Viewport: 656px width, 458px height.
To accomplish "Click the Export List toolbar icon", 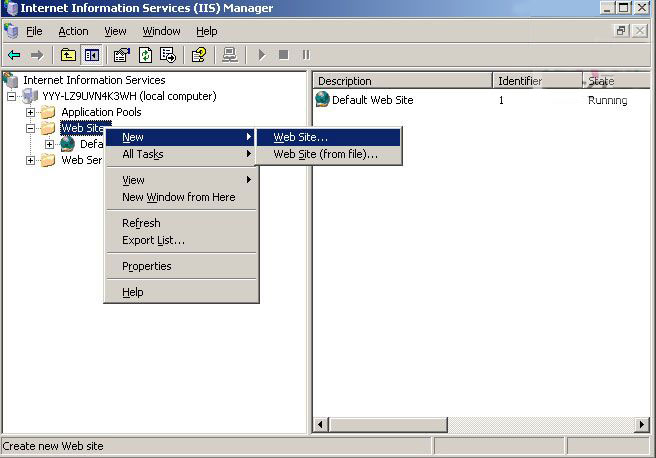I will tap(168, 55).
